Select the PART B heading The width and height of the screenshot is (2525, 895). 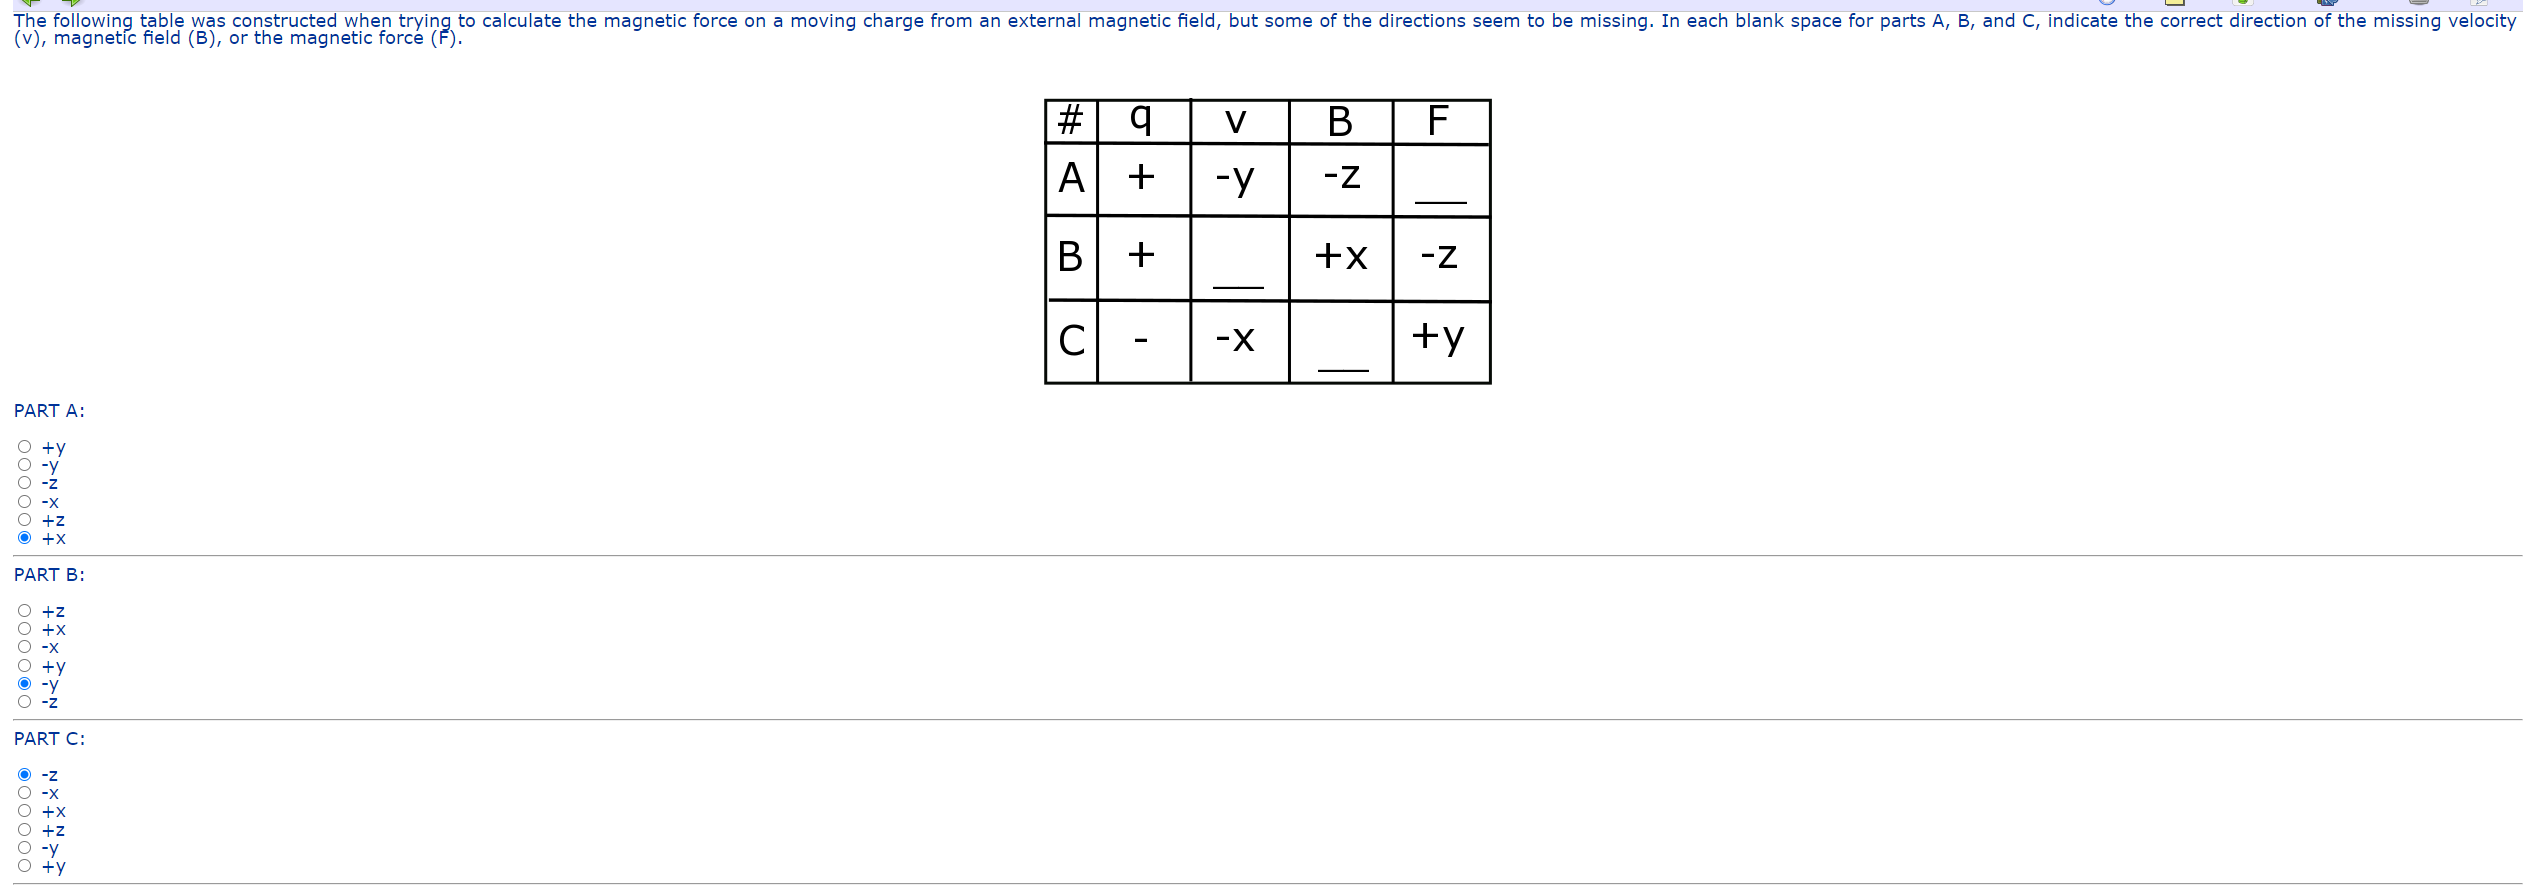tap(48, 574)
